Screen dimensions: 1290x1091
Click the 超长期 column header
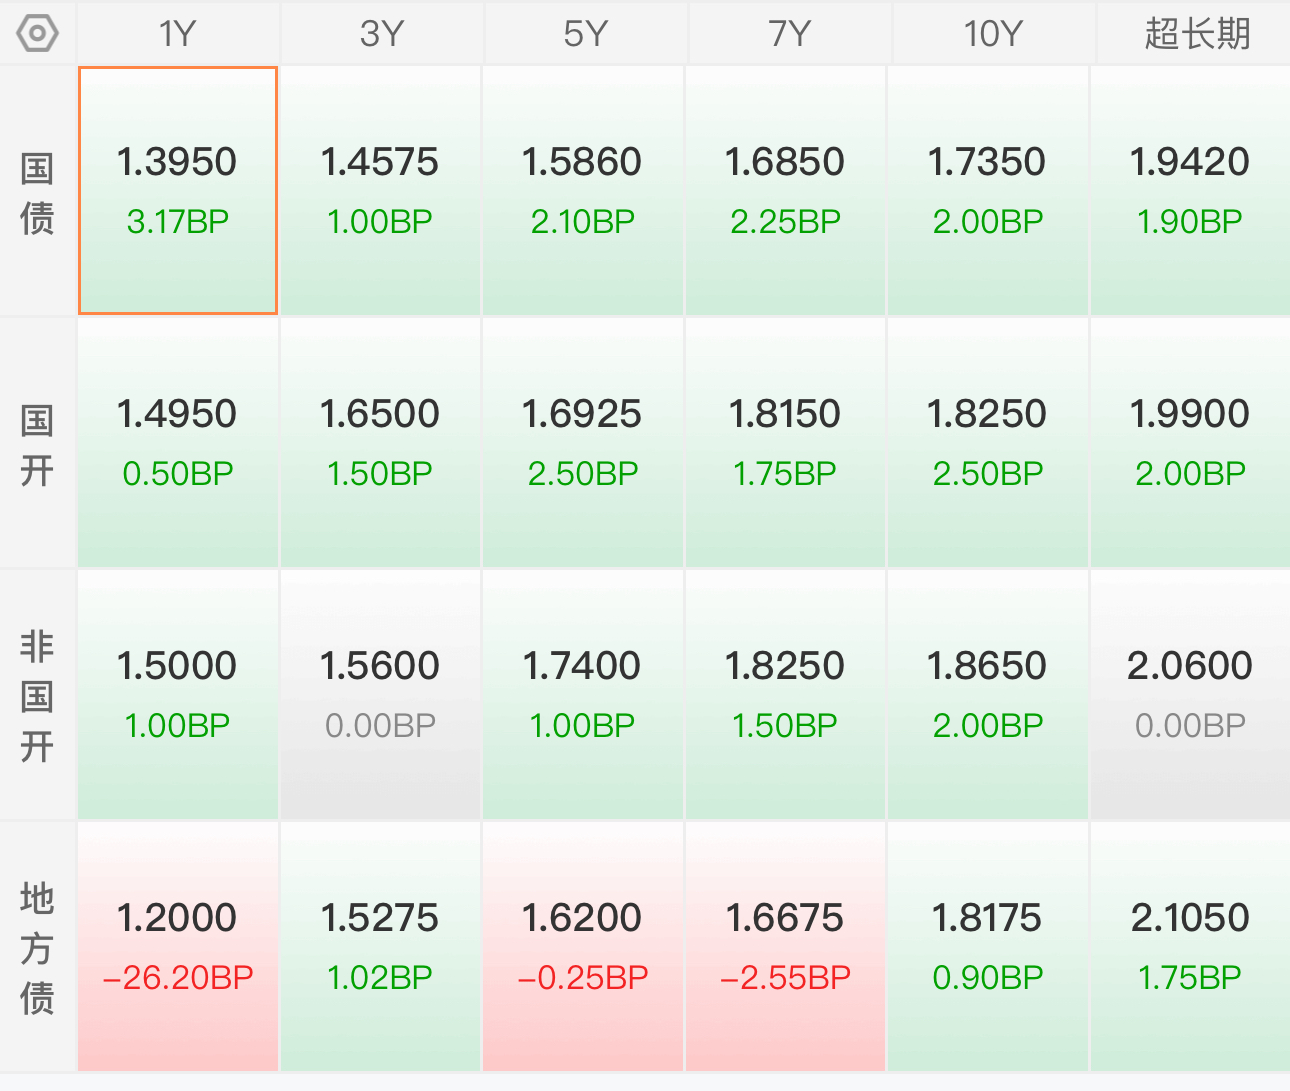point(1197,33)
